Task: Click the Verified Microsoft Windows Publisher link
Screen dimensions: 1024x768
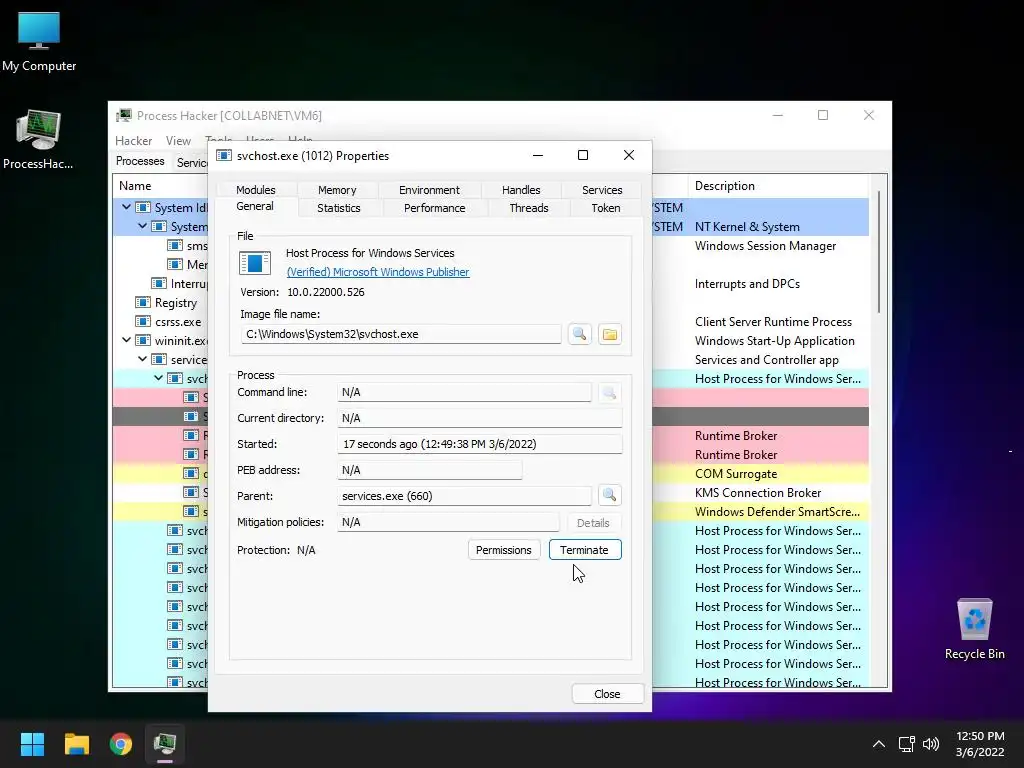Action: [x=377, y=272]
